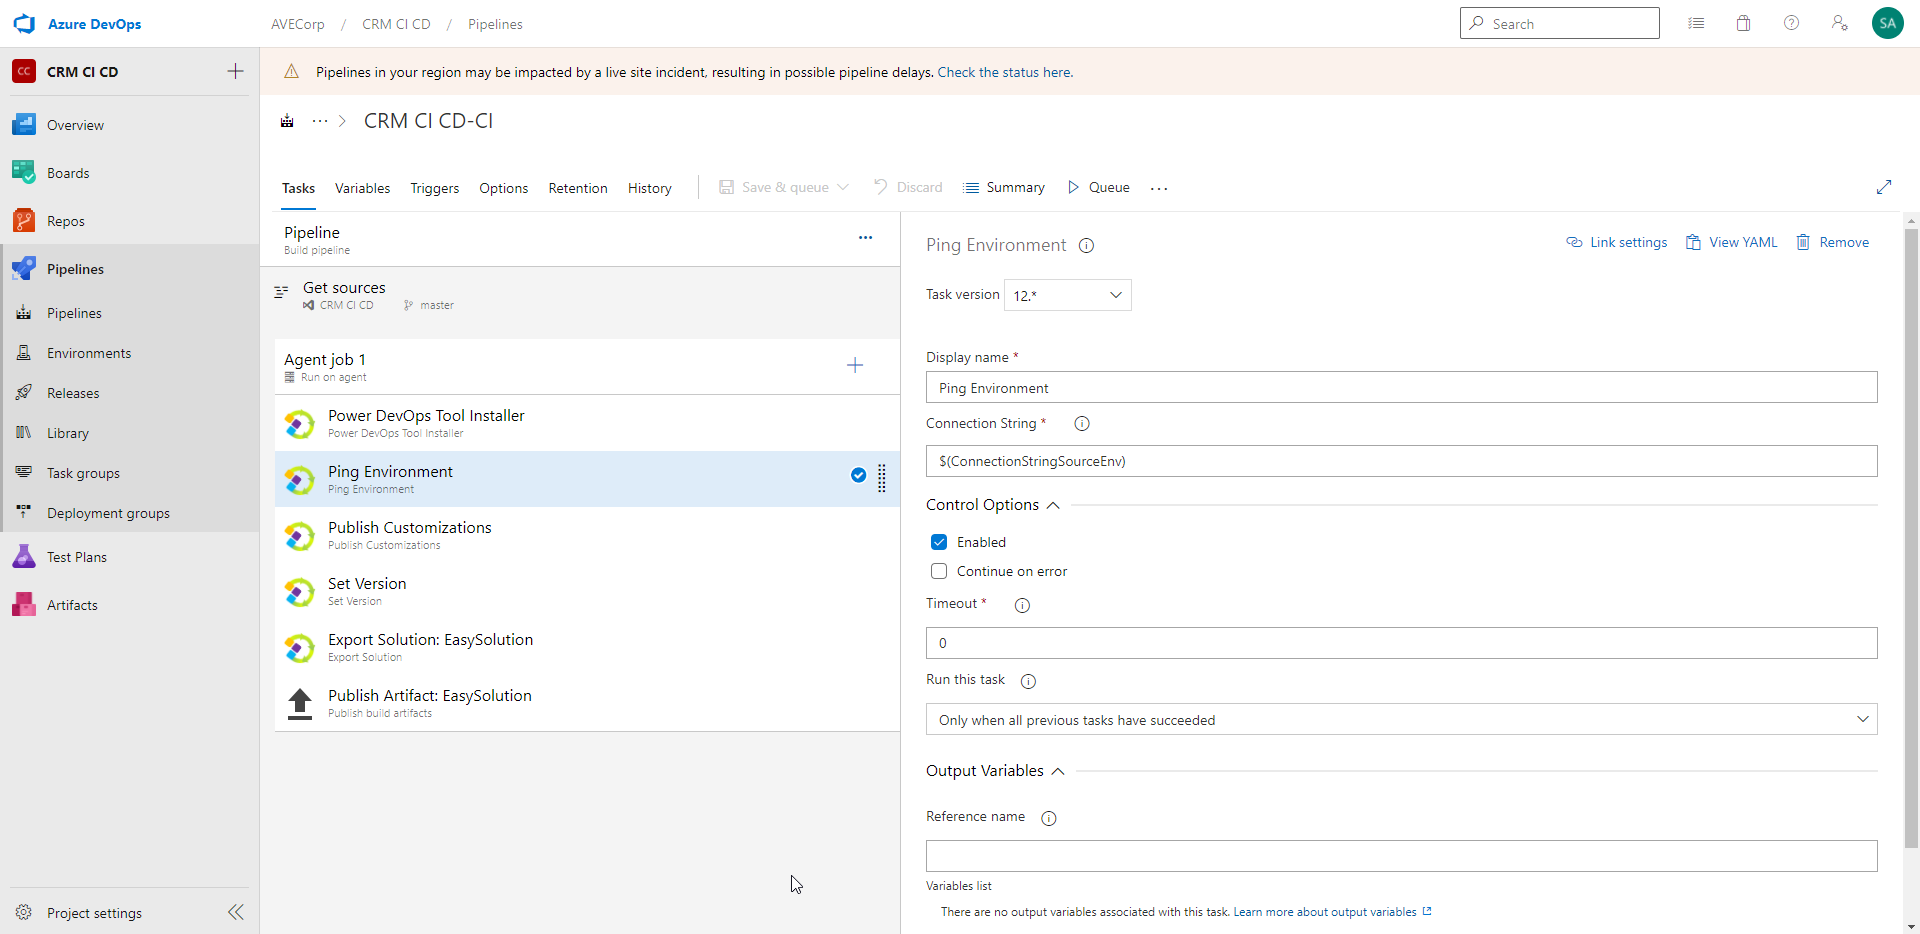Click drag handle on Ping Environment task
Viewport: 1920px width, 934px height.
coord(882,478)
